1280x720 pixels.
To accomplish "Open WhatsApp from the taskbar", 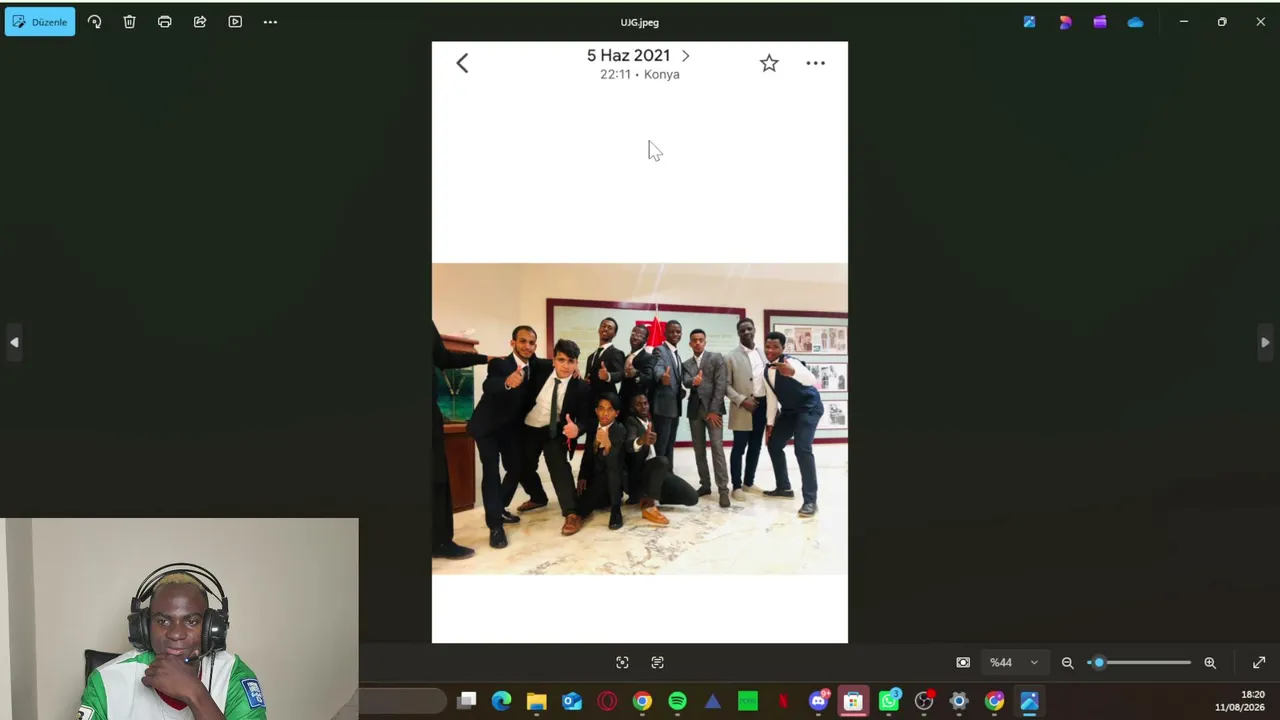I will point(889,701).
